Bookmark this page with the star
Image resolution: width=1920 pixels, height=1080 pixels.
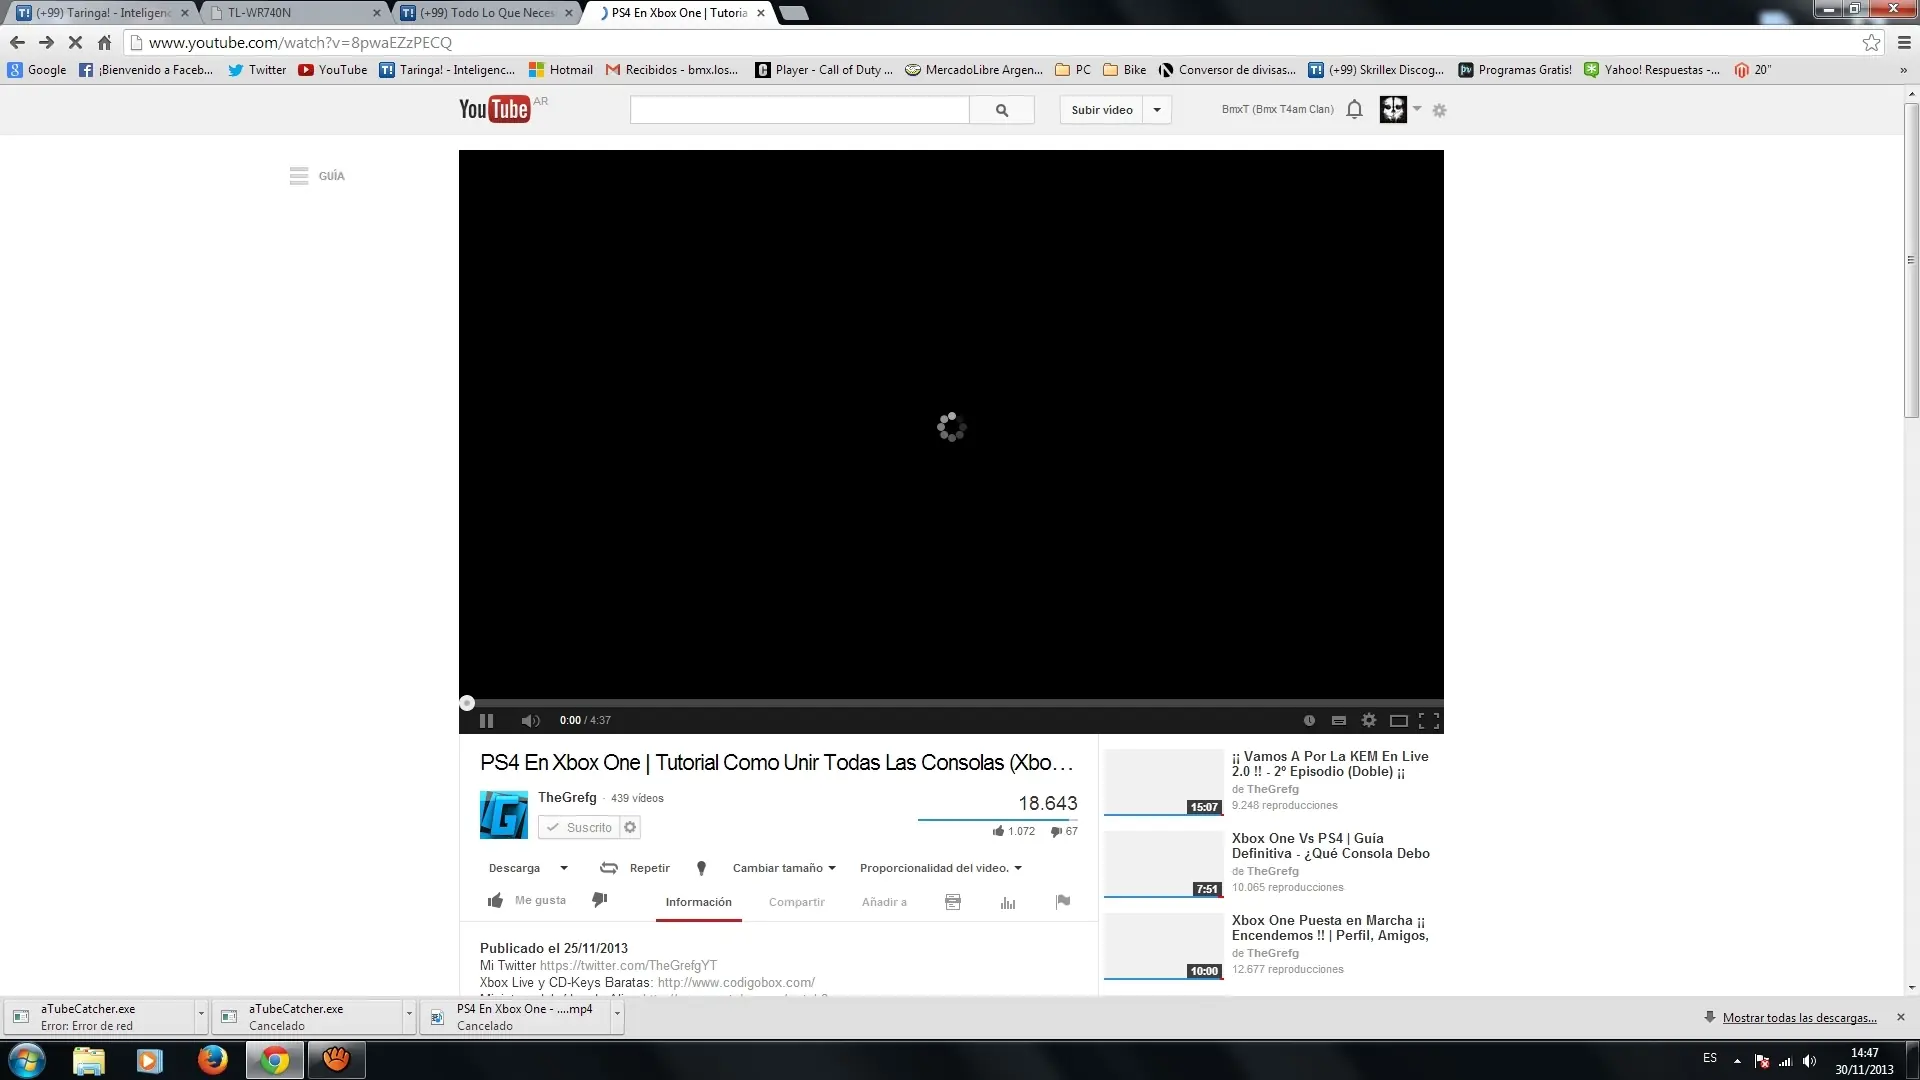[x=1871, y=42]
